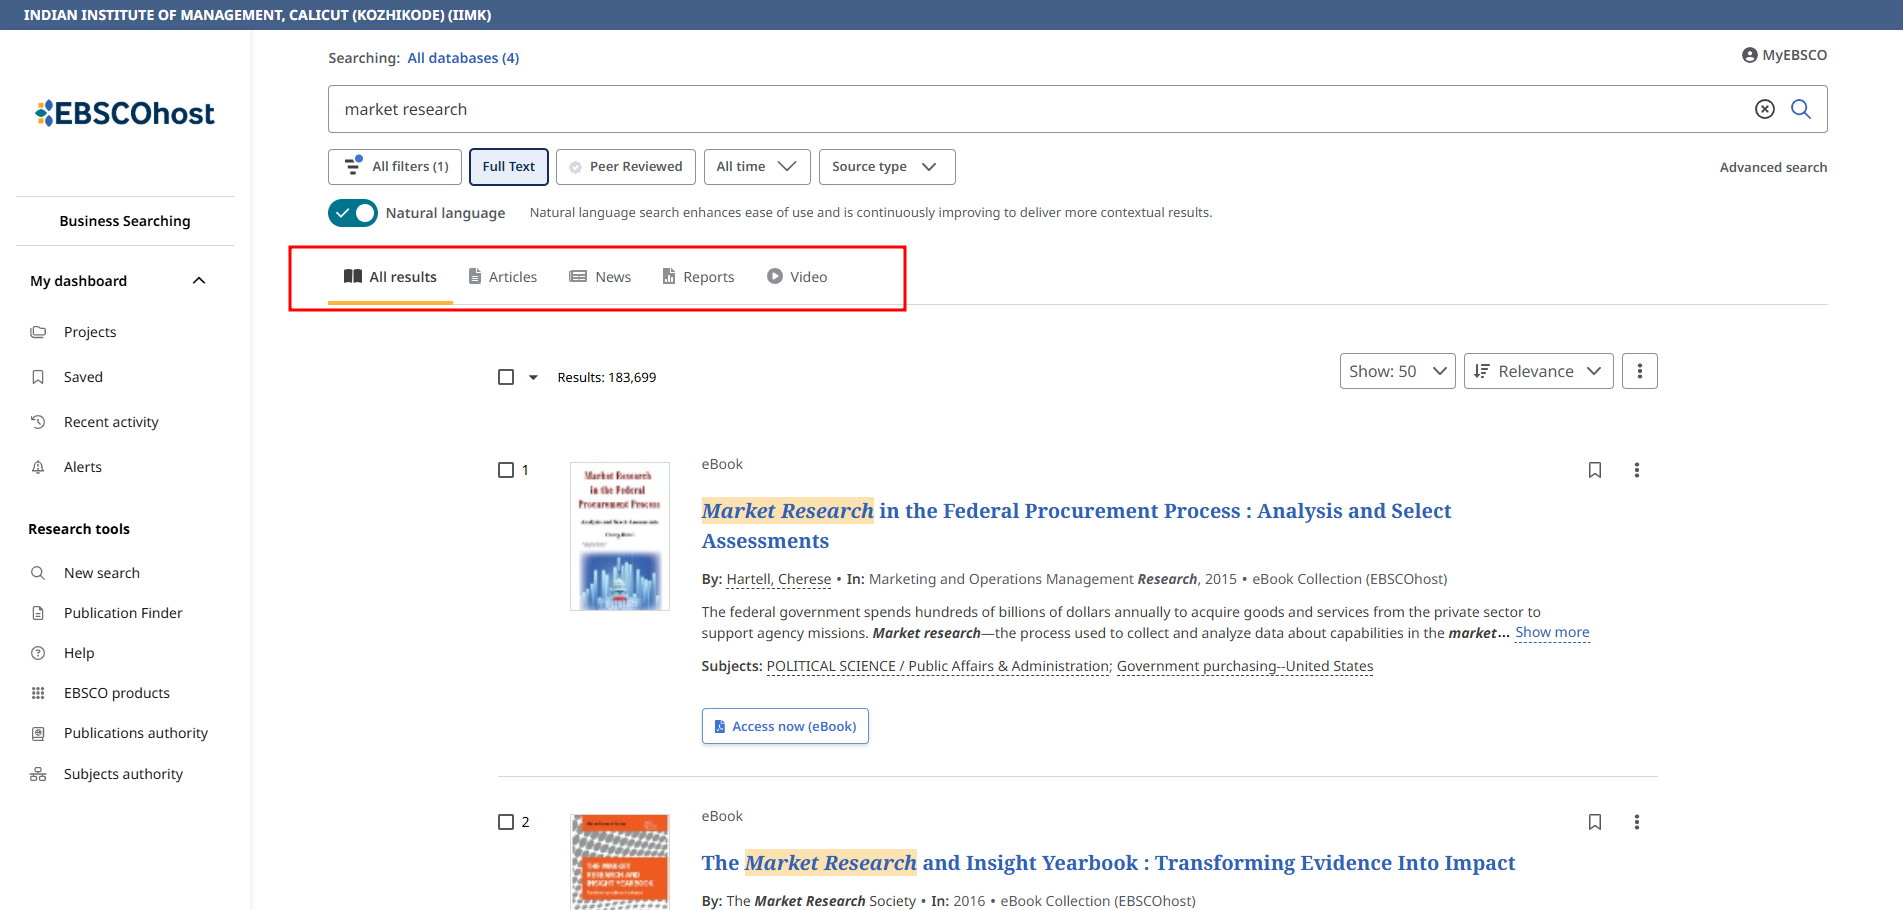Expand the Source type dropdown
The width and height of the screenshot is (1903, 910).
click(886, 167)
